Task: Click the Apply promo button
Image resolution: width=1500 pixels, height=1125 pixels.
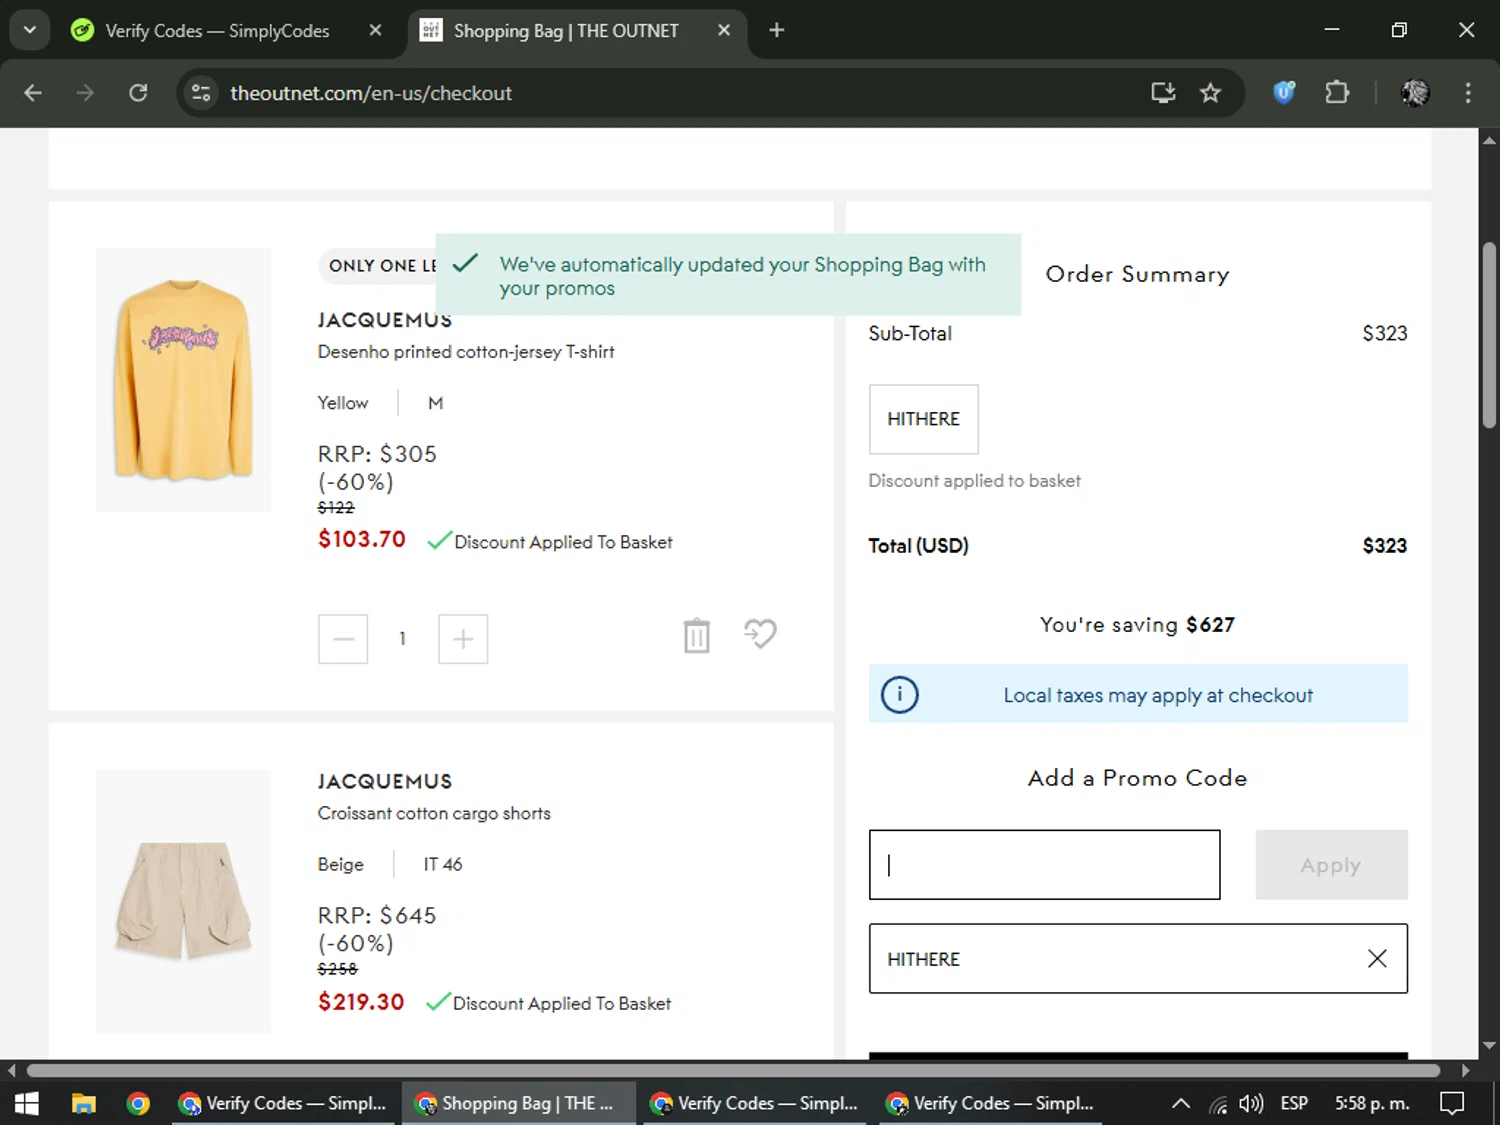Action: coord(1331,865)
